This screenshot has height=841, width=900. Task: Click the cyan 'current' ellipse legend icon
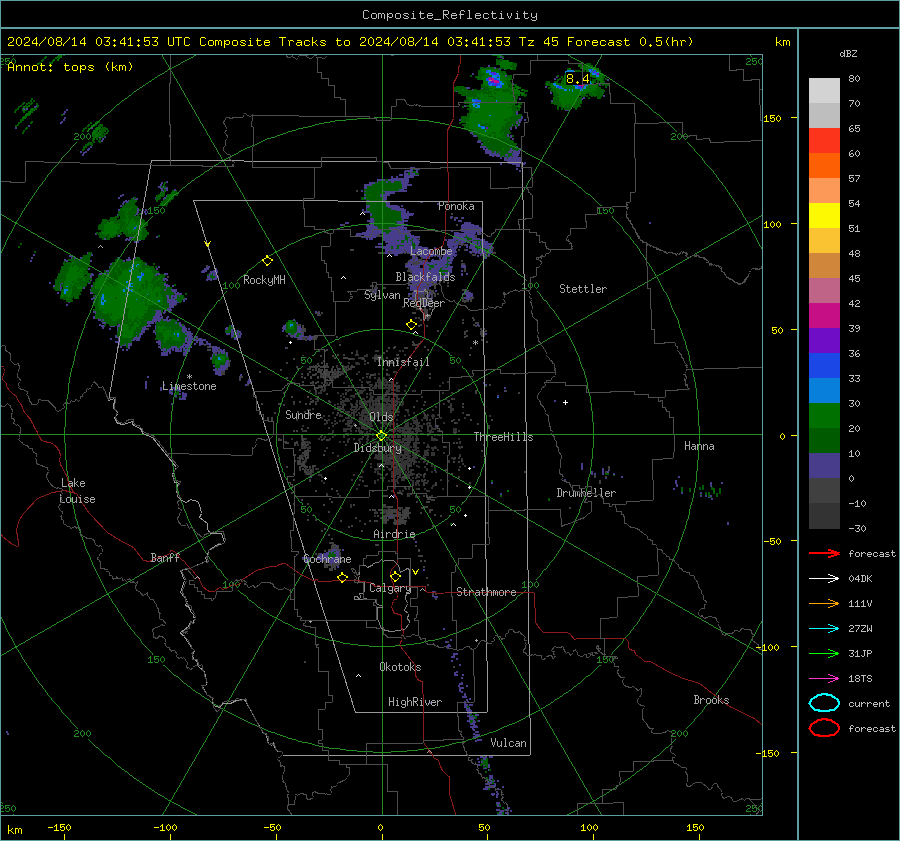(x=824, y=703)
